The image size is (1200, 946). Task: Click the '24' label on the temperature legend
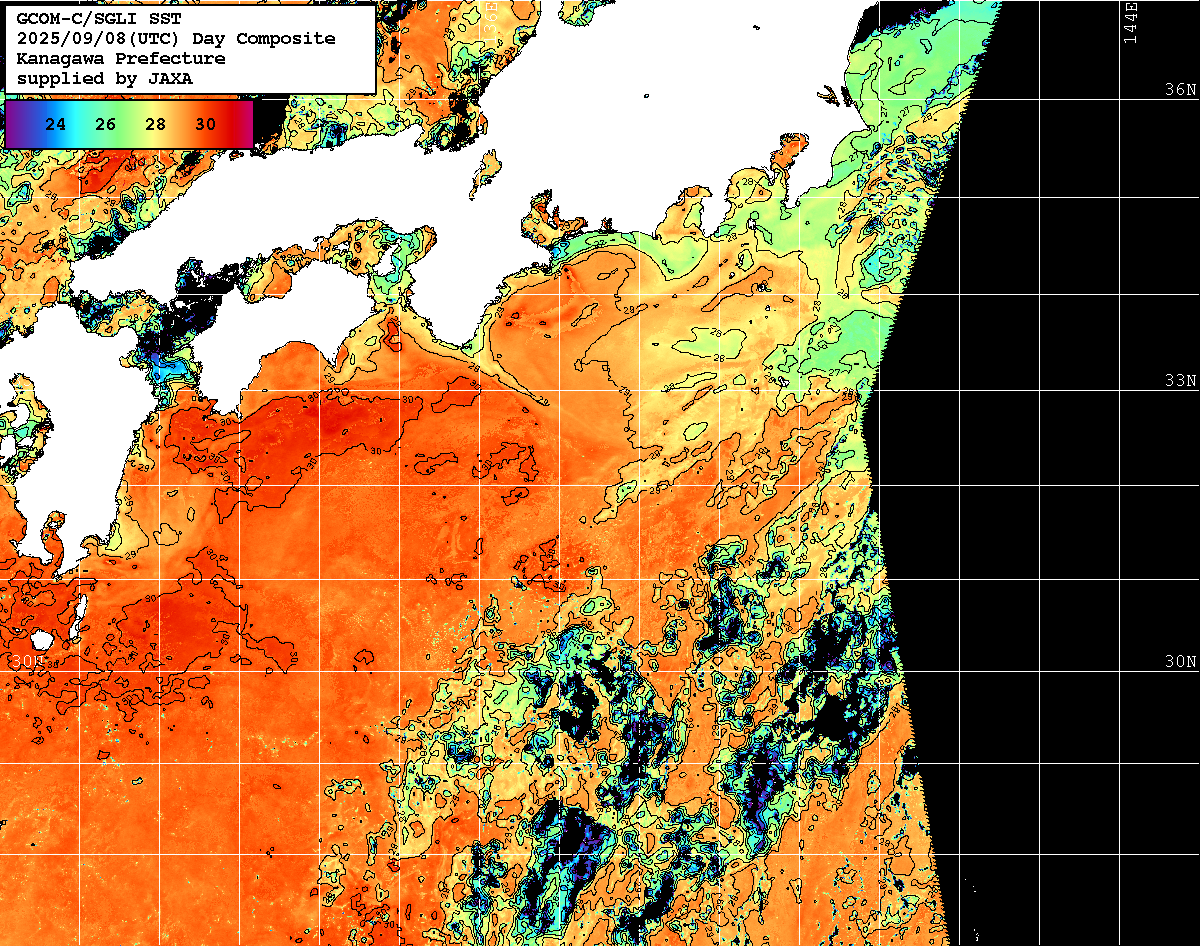click(56, 124)
